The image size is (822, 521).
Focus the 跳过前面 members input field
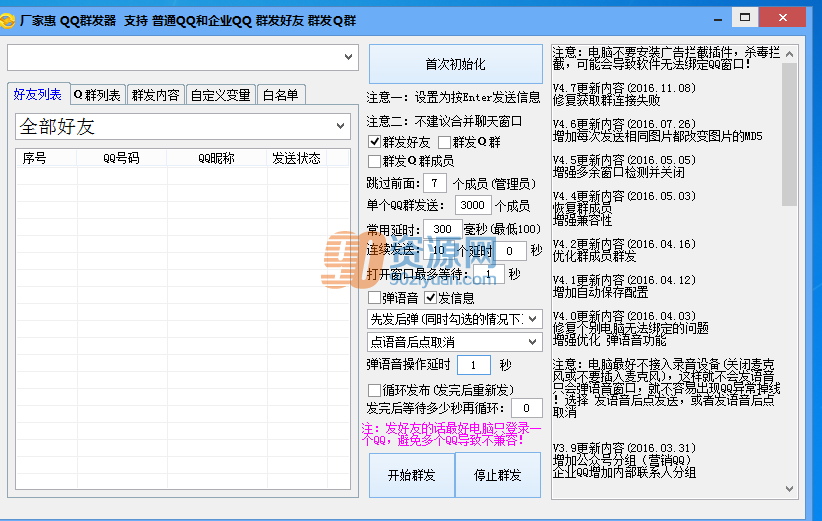coord(435,183)
